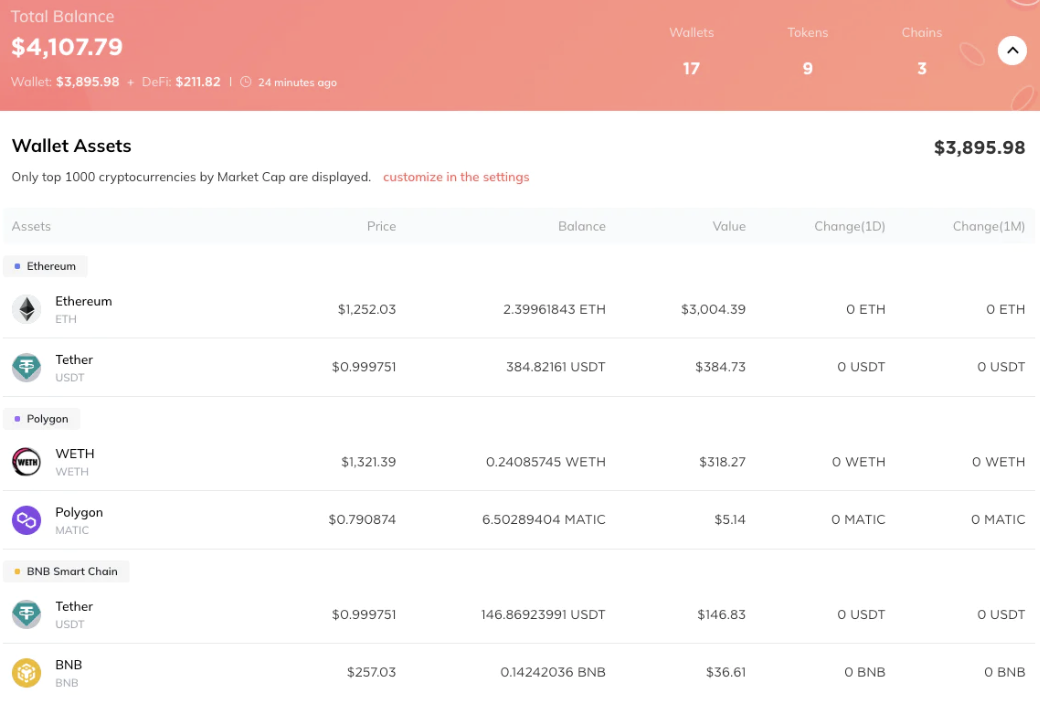This screenshot has height=712, width=1040.
Task: Click the Change(1D) column header
Action: (x=849, y=226)
